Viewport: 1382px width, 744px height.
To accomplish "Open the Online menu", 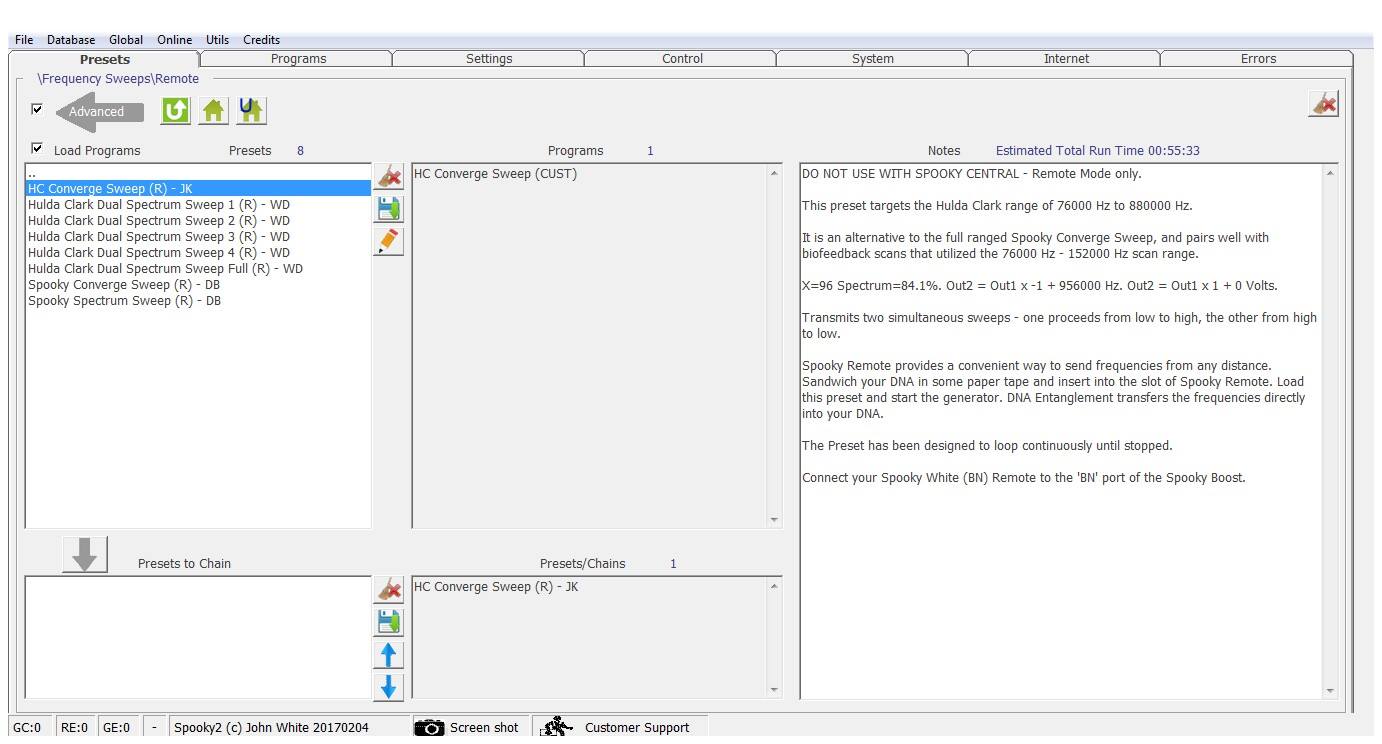I will point(174,40).
